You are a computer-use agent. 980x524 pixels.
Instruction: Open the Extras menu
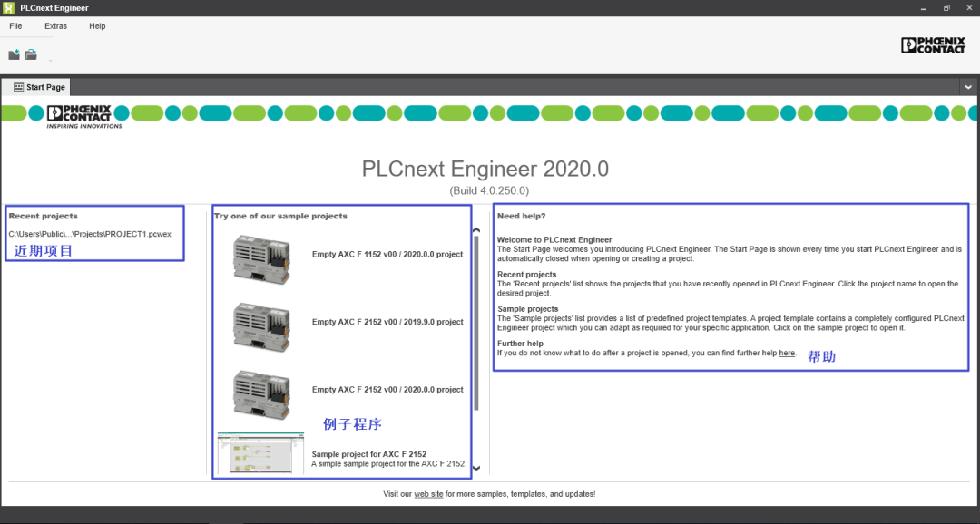(56, 26)
